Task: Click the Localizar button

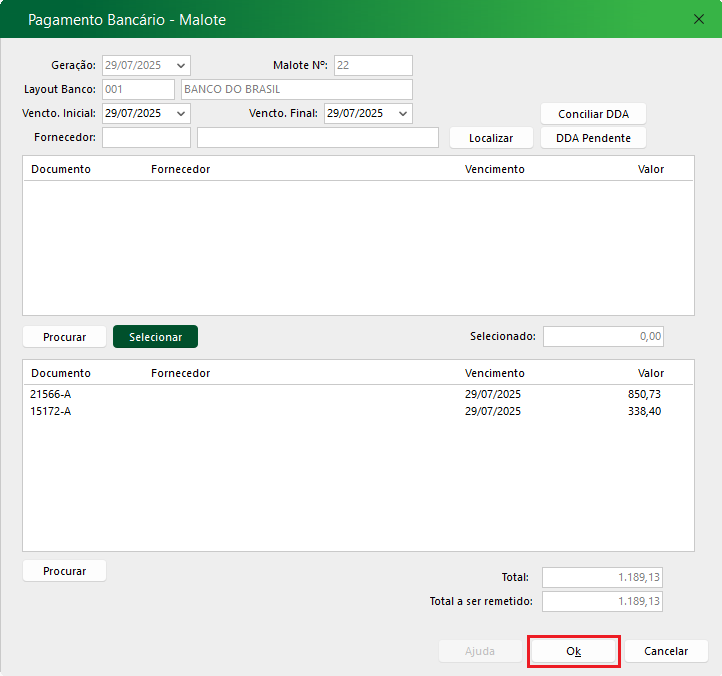Action: [491, 138]
